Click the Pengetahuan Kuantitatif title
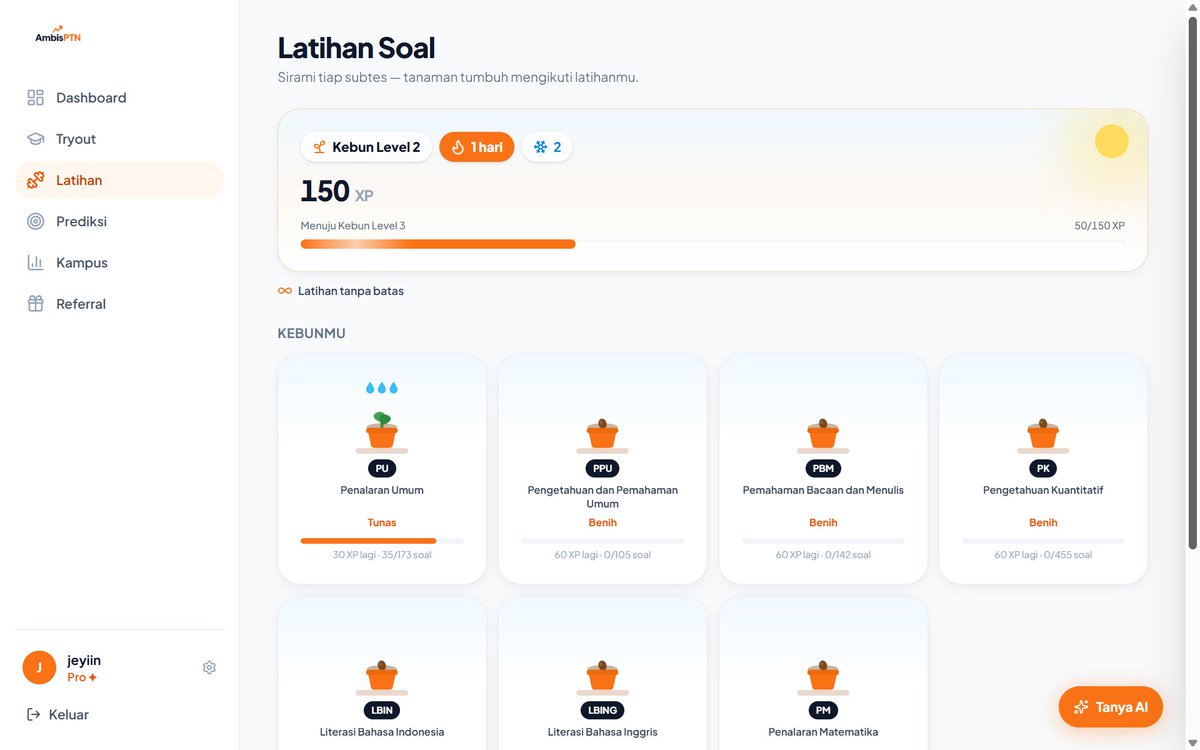Viewport: 1200px width, 750px height. tap(1043, 490)
